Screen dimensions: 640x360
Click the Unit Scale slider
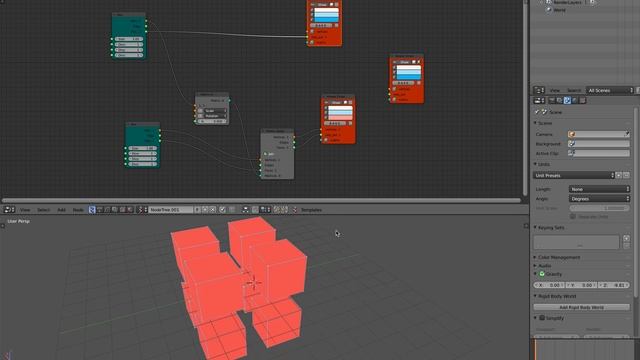click(x=599, y=208)
